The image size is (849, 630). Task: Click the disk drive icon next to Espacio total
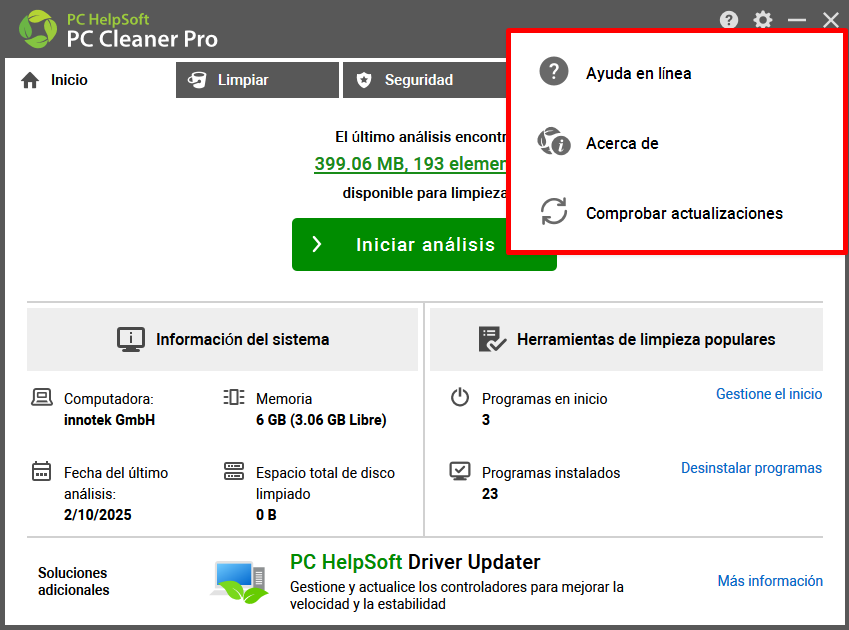(234, 471)
